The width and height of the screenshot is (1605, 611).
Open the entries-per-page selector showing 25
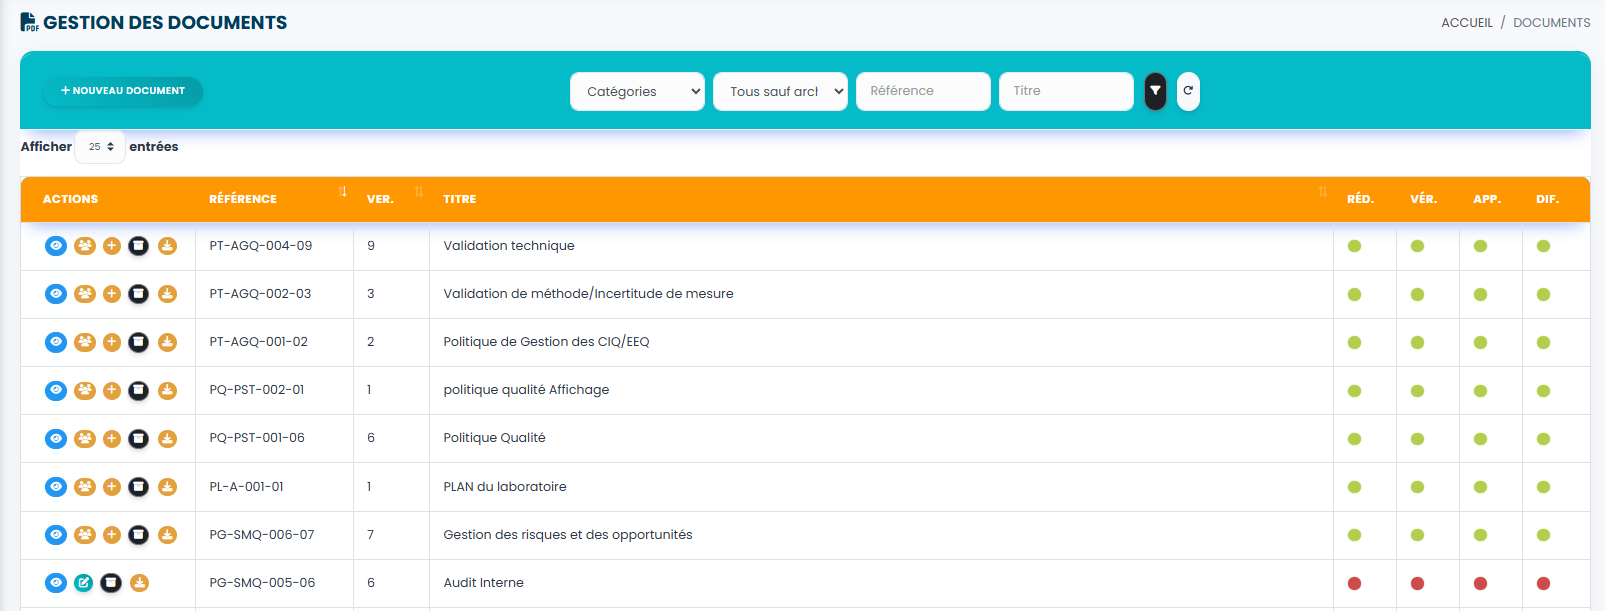tap(100, 147)
